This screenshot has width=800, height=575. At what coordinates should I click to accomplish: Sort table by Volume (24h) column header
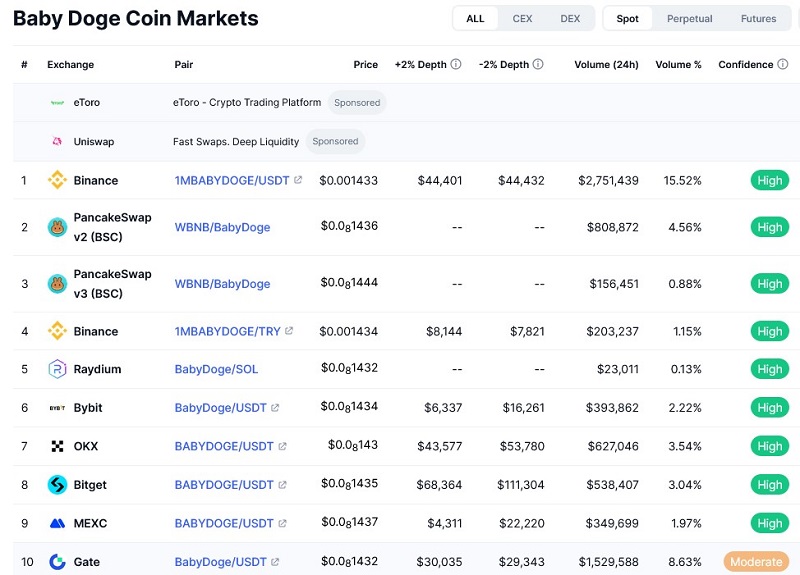[606, 64]
